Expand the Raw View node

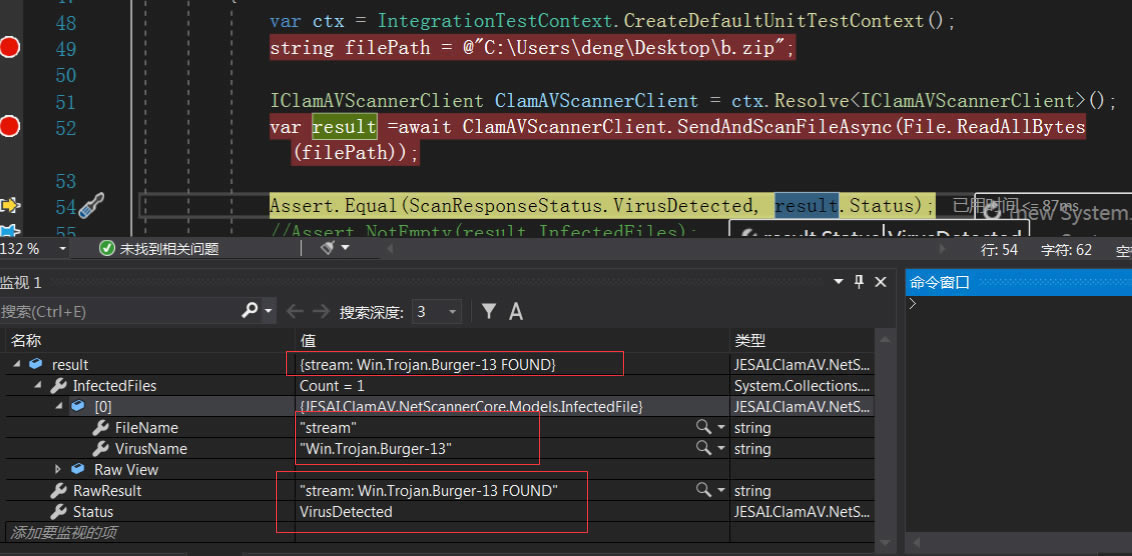coord(59,469)
